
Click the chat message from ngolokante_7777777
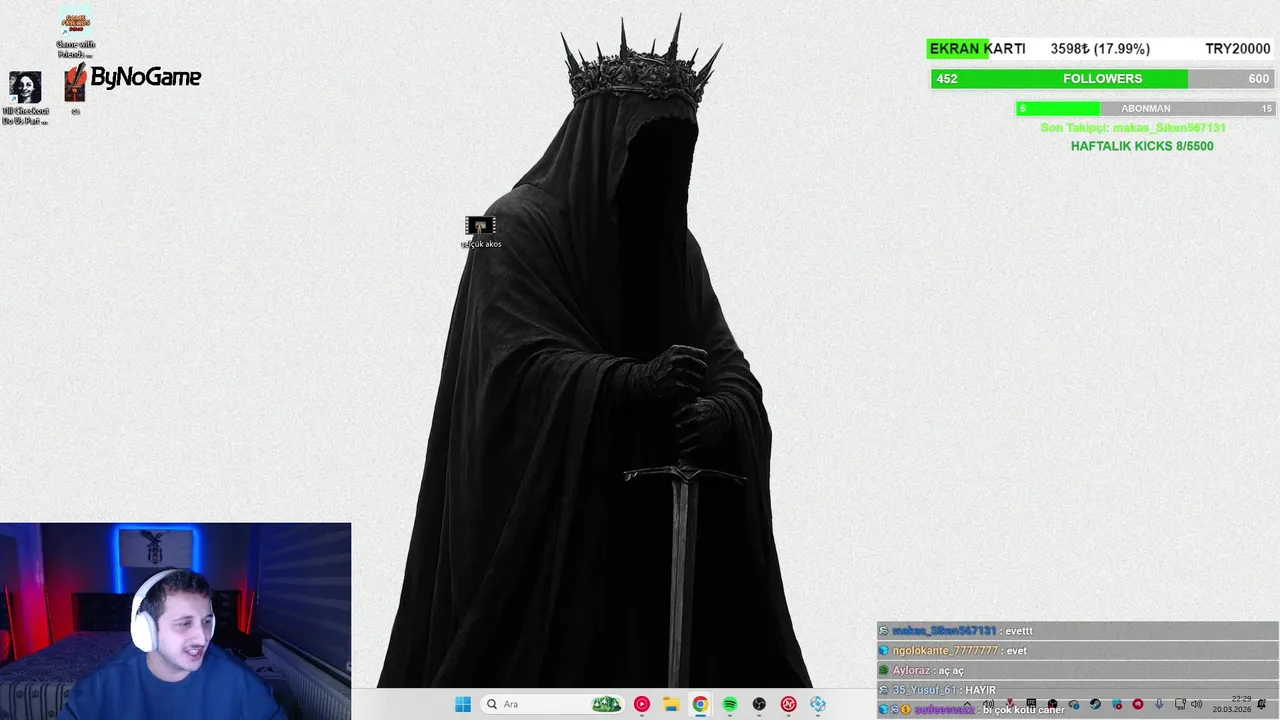coord(1077,651)
